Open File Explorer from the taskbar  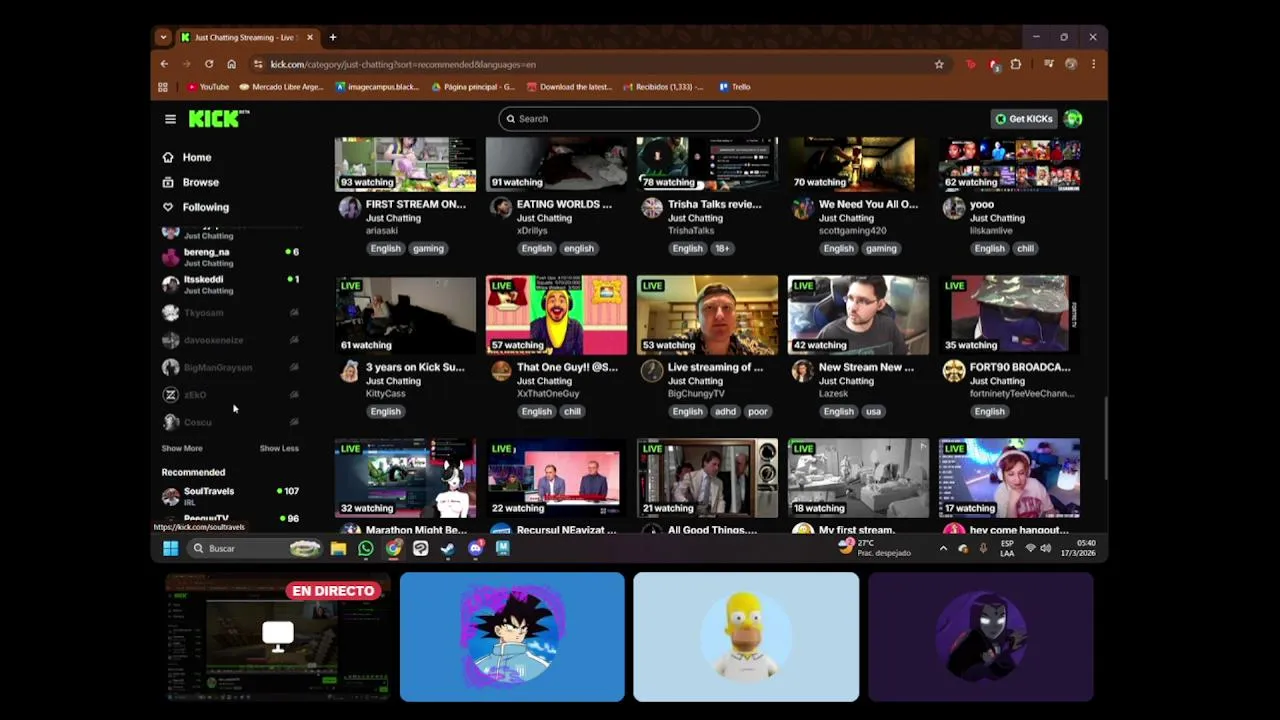[x=338, y=548]
